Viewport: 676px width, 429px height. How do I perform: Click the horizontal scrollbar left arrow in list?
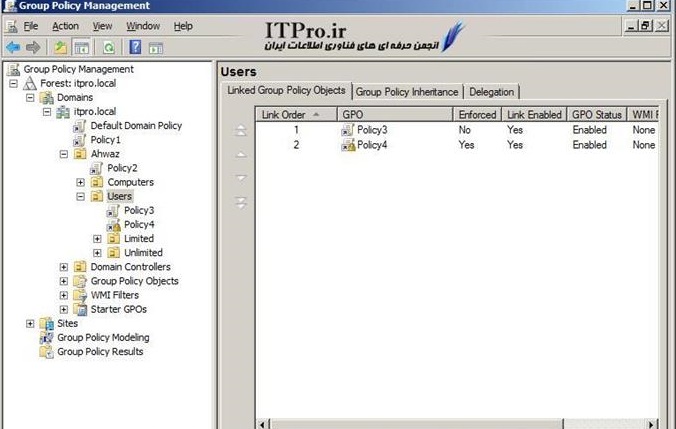pos(262,424)
